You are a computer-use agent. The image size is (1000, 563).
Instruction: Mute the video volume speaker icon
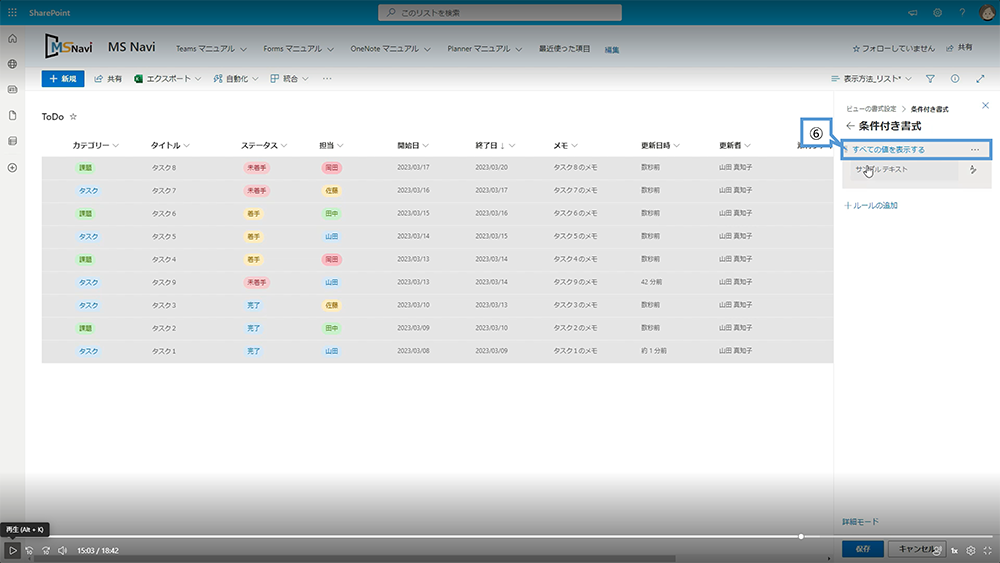[62, 550]
